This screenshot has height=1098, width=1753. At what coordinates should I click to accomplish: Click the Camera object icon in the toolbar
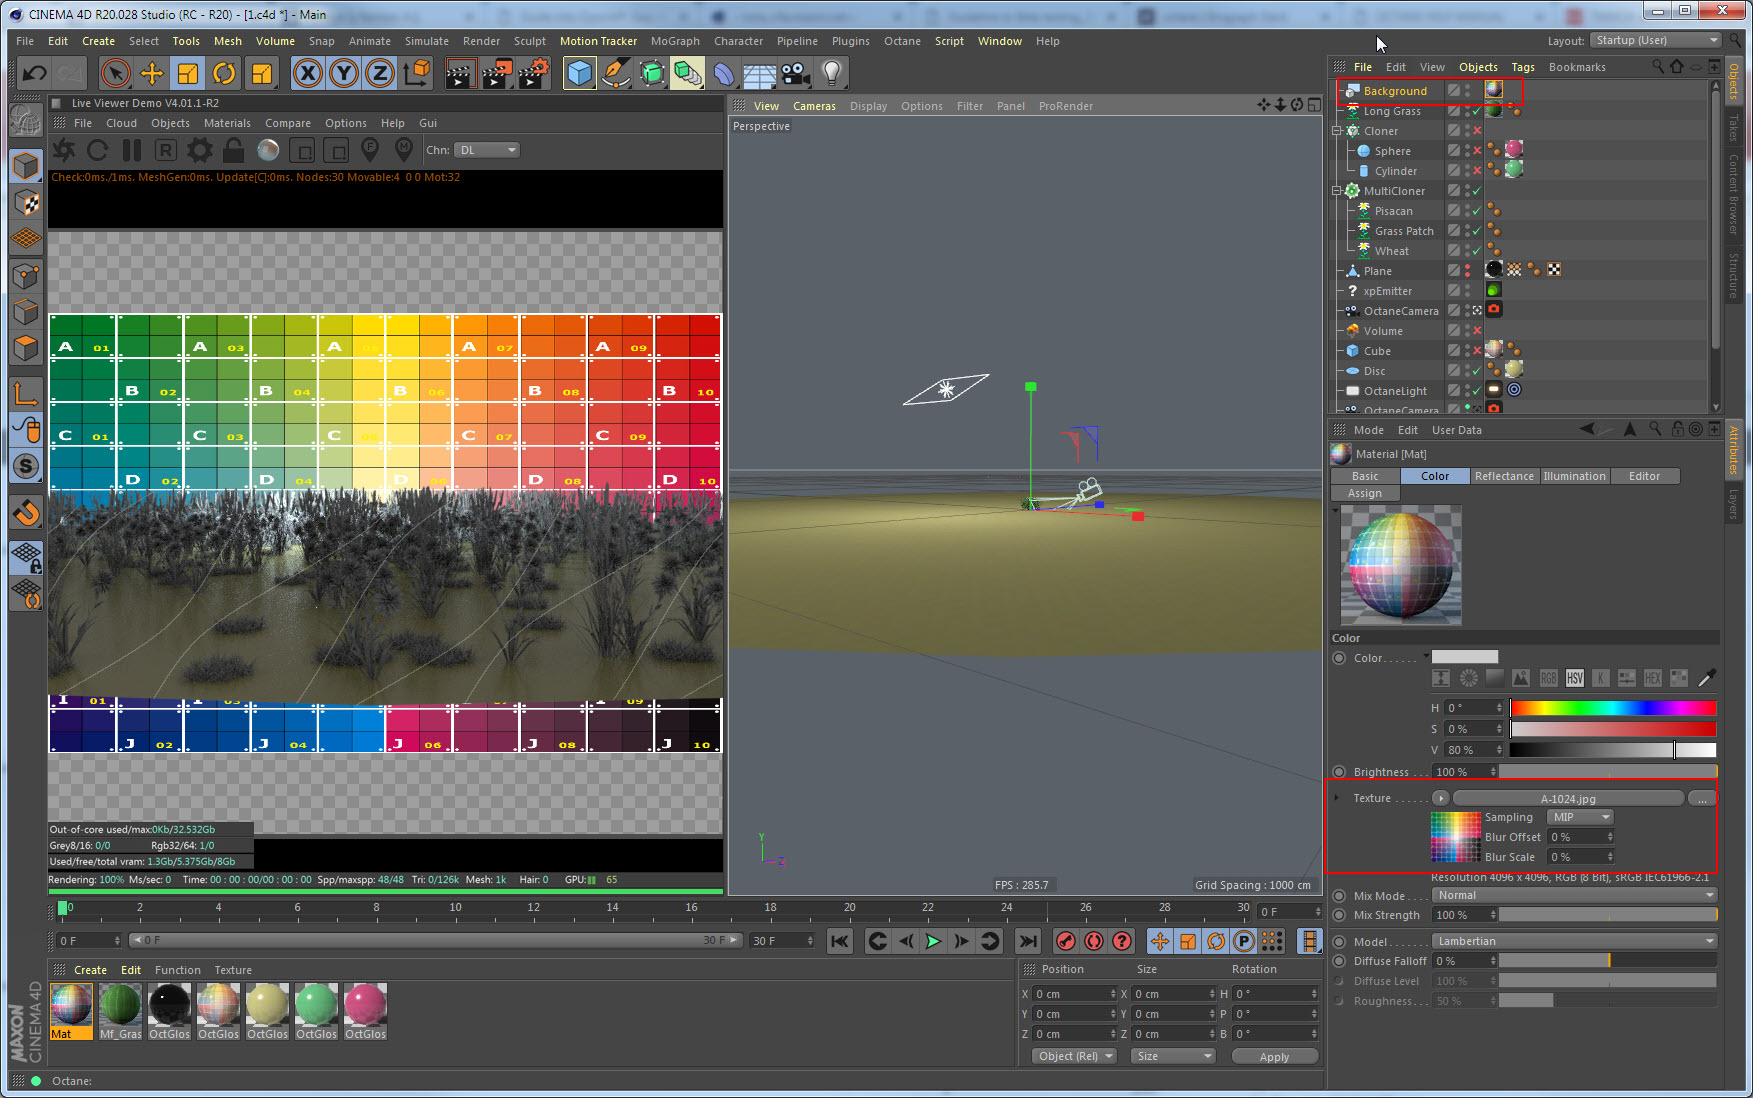pos(795,73)
